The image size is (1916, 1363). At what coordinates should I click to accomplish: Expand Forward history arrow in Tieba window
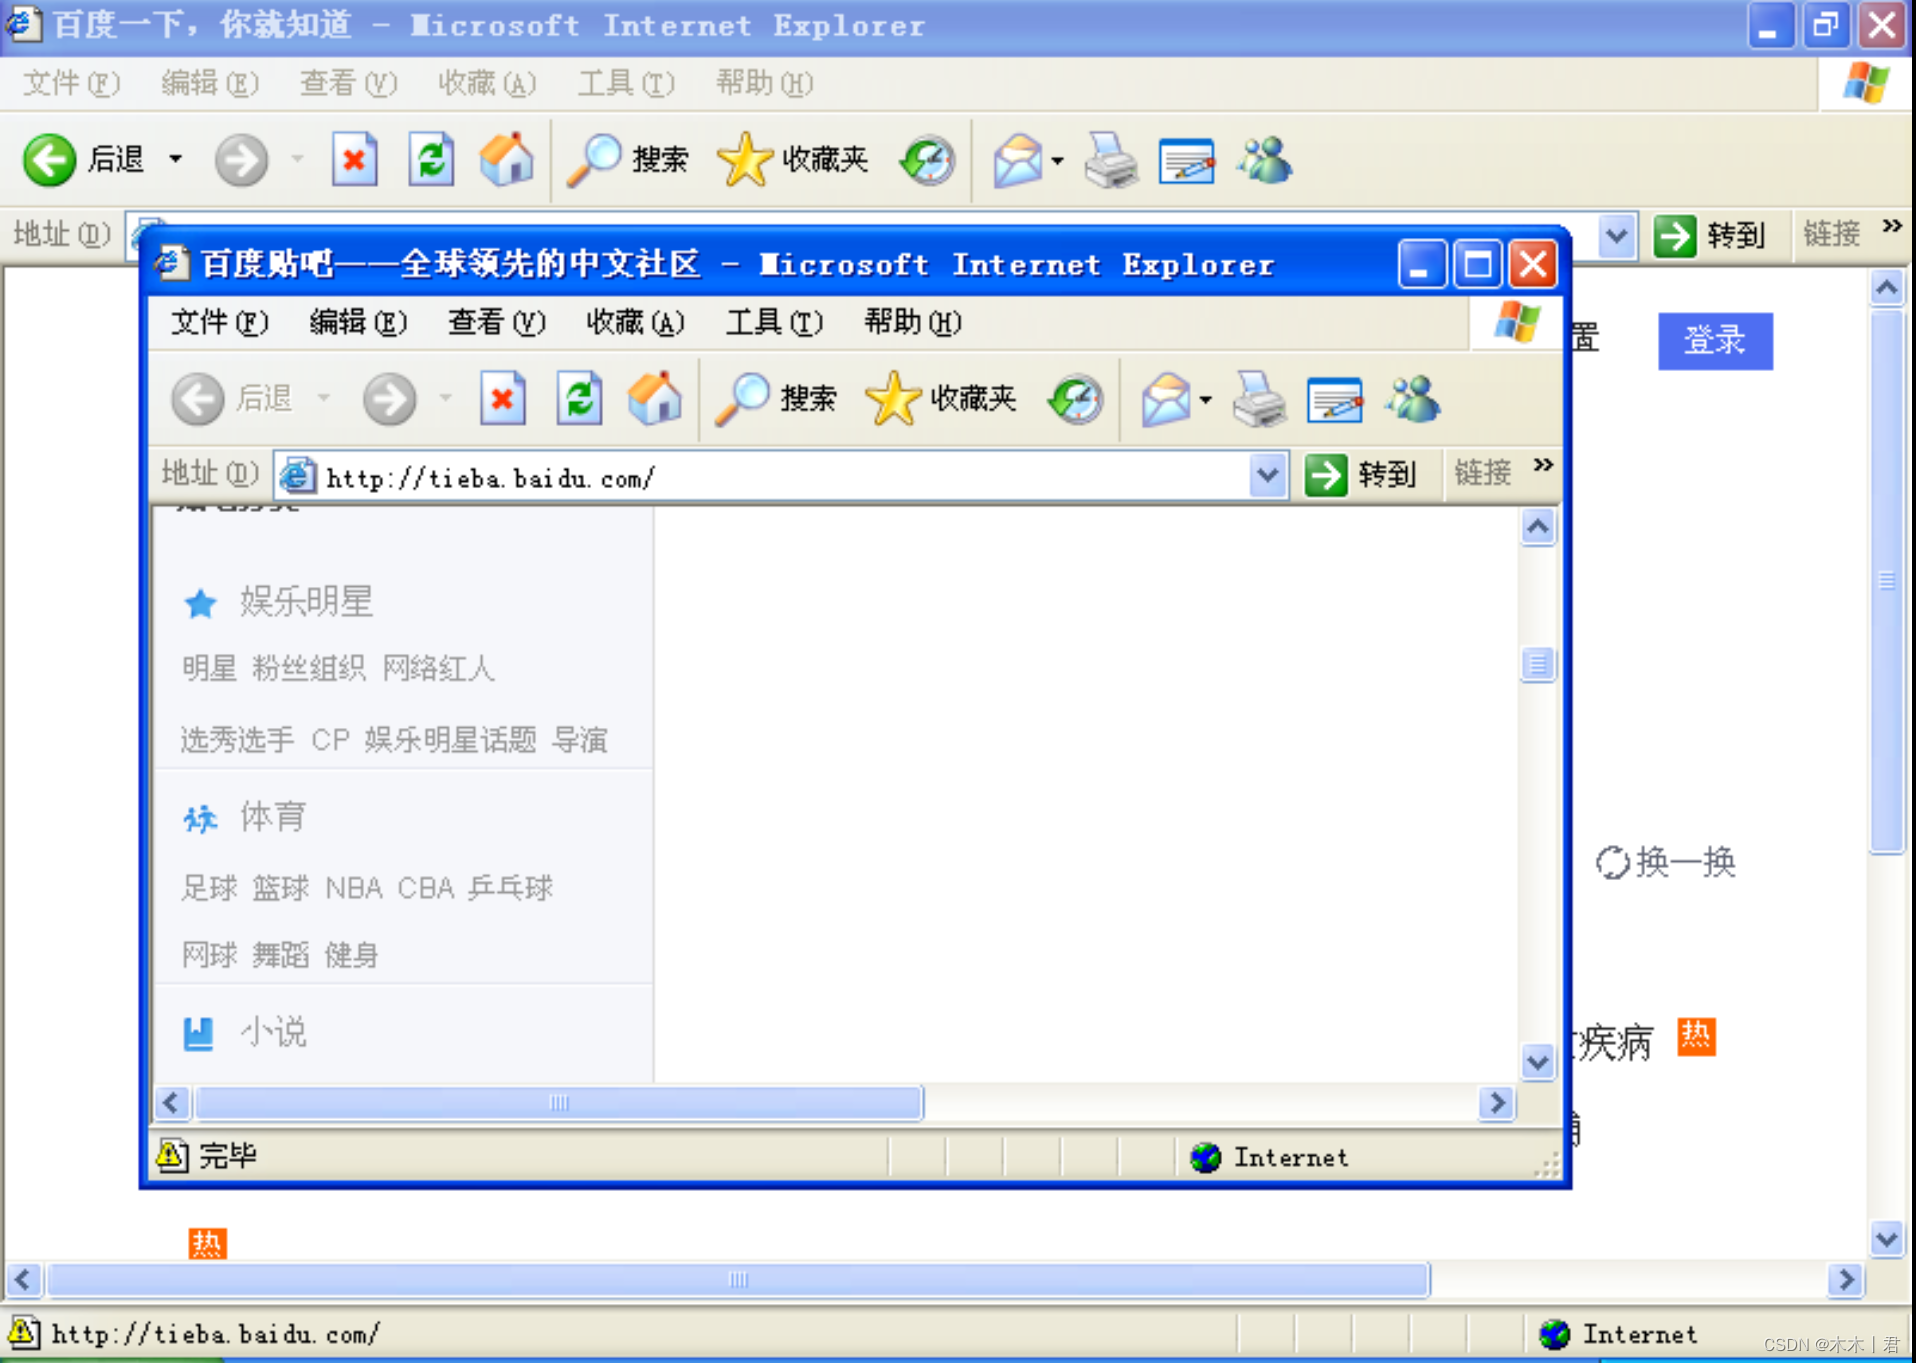click(446, 398)
